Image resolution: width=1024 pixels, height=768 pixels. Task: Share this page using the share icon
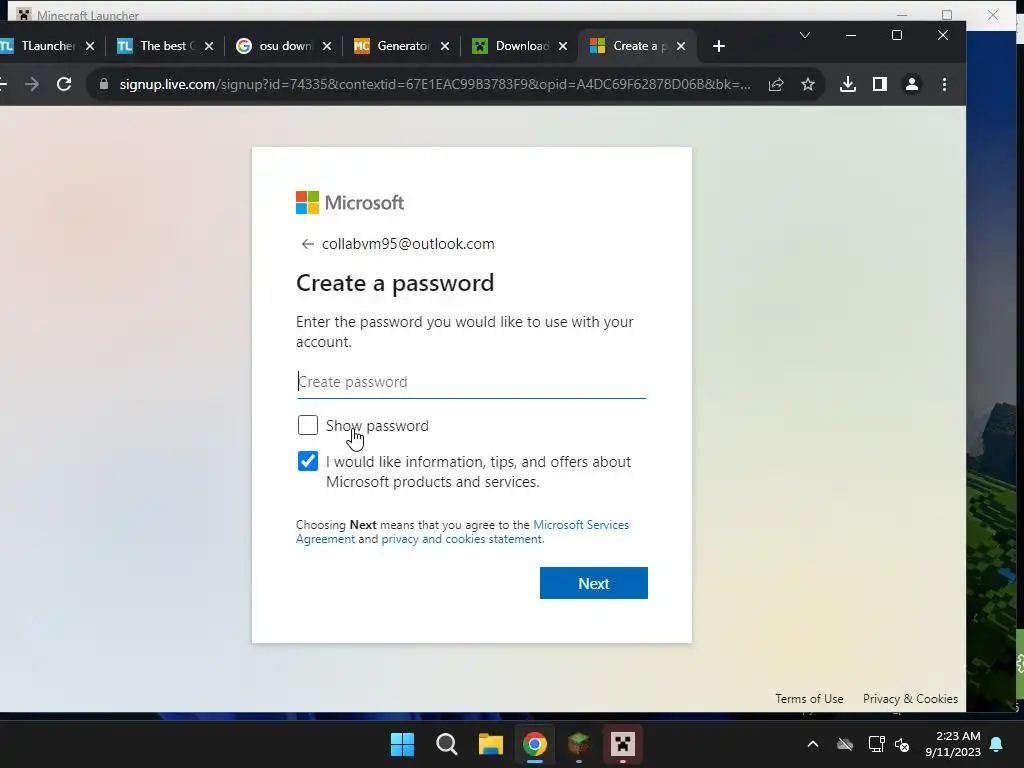tap(776, 84)
